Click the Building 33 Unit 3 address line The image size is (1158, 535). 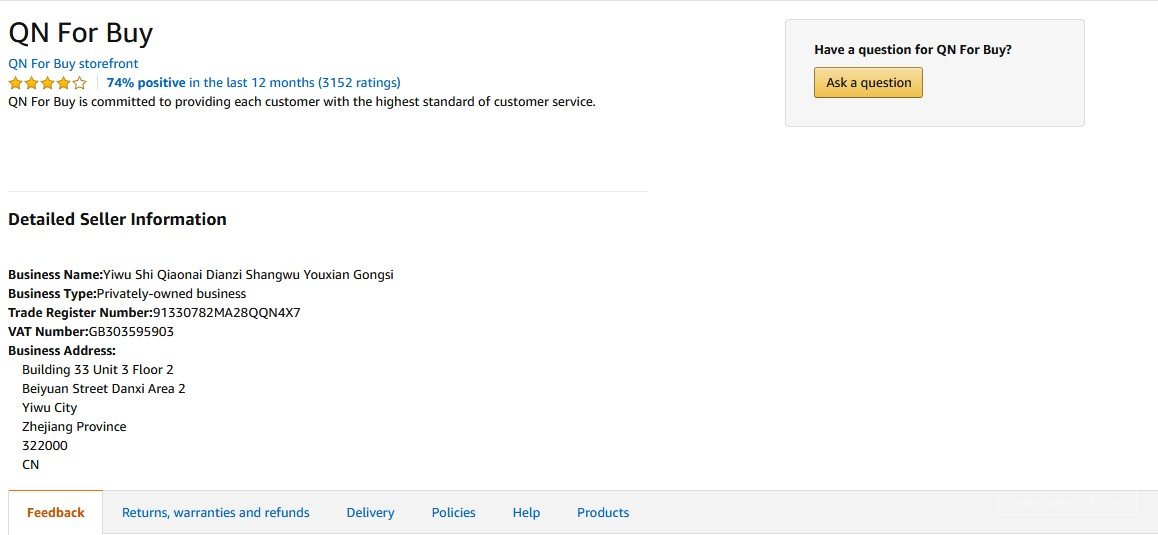point(98,370)
